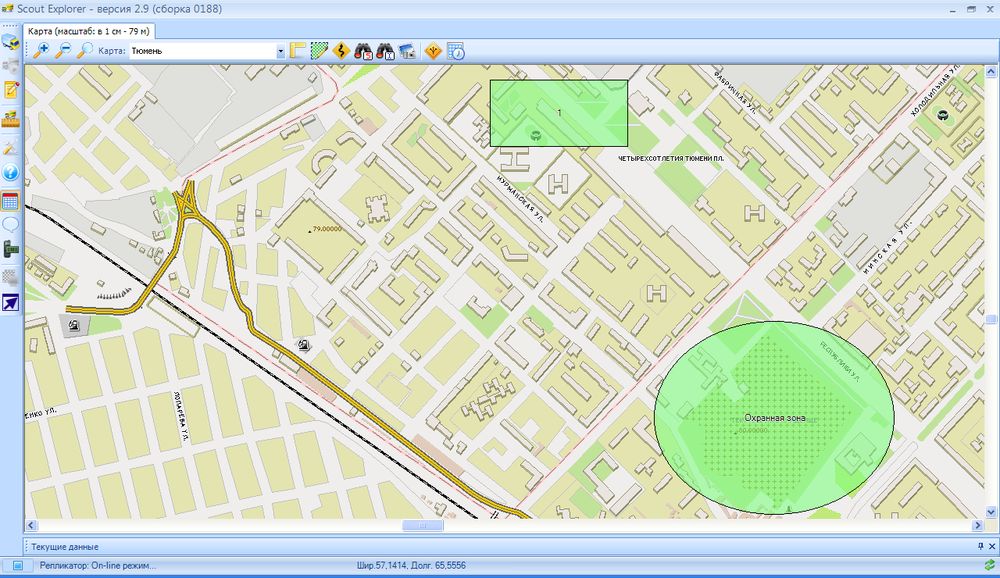Click the vehicle marker left of the railway
Image resolution: width=1000 pixels, height=578 pixels.
(74, 325)
